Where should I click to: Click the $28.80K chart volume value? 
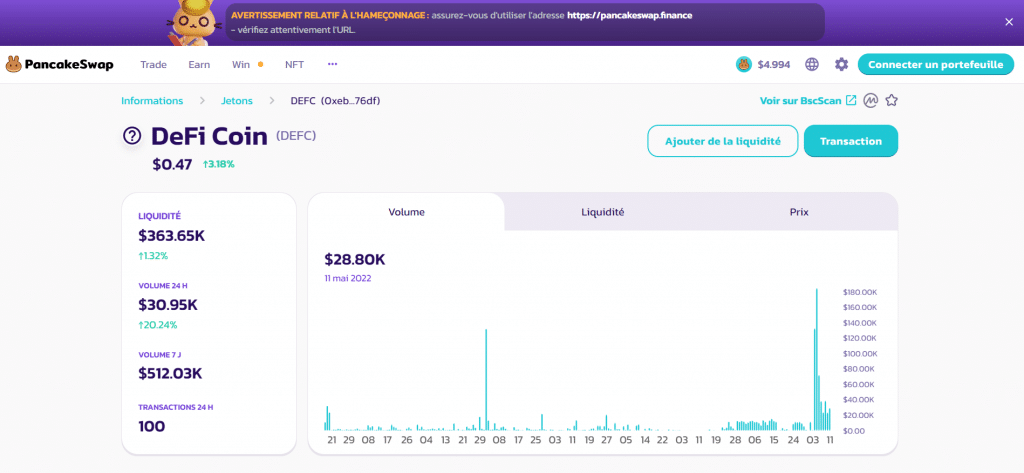point(355,259)
